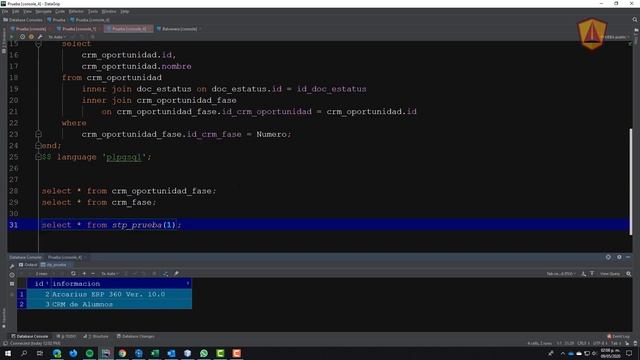Open the Windows notification center
Screen dimensions: 640x360
(629, 353)
